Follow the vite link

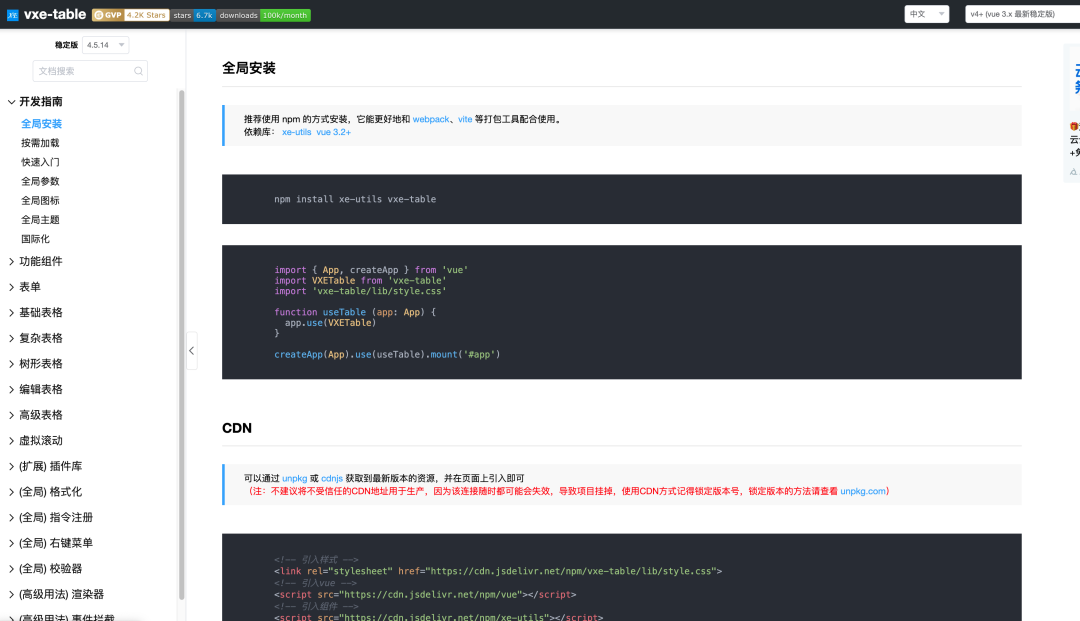[x=465, y=119]
